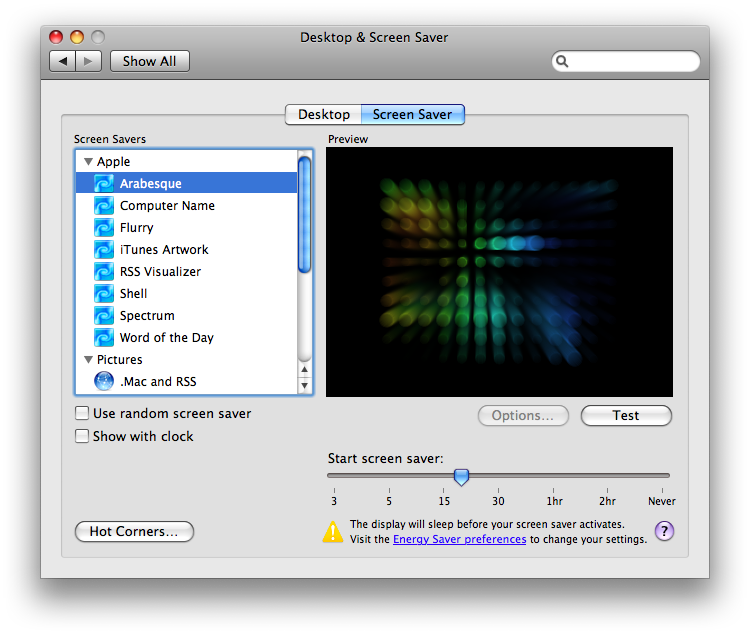Click the Flurry screen saver icon
Viewport: 750px width, 634px height.
click(x=104, y=227)
